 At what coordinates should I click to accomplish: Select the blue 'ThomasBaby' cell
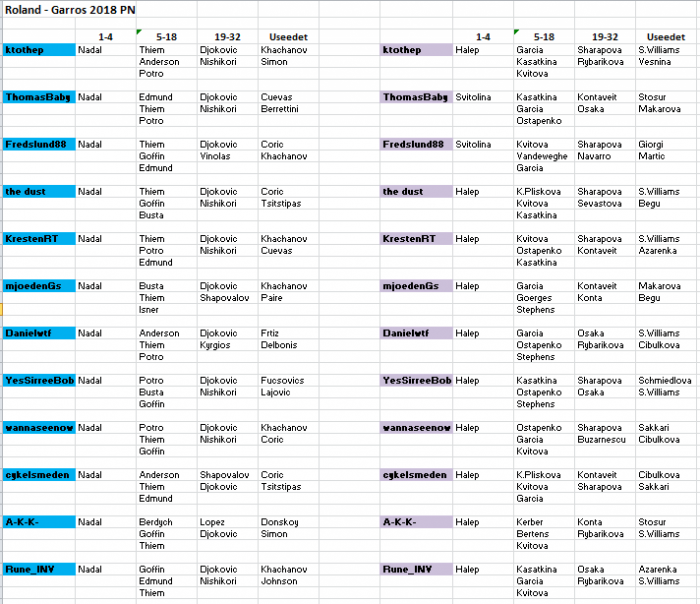39,97
